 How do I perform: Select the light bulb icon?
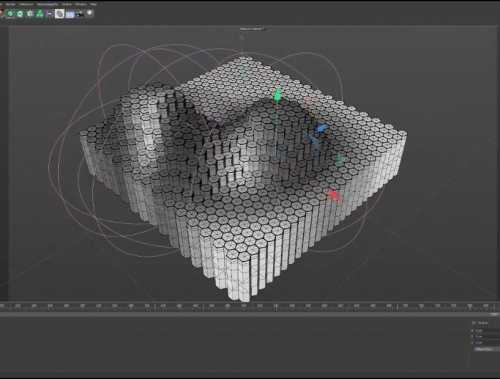click(90, 13)
